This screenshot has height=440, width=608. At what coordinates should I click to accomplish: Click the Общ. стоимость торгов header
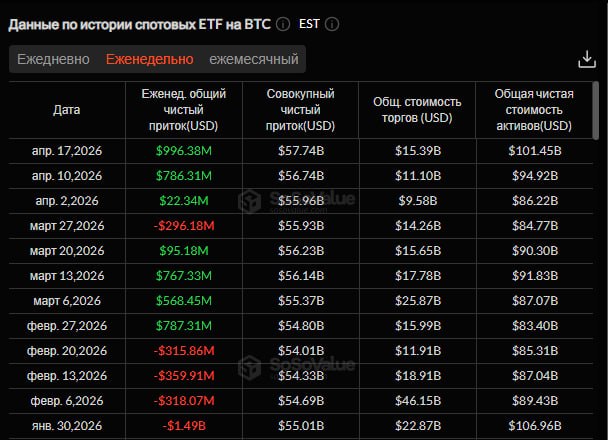[418, 110]
